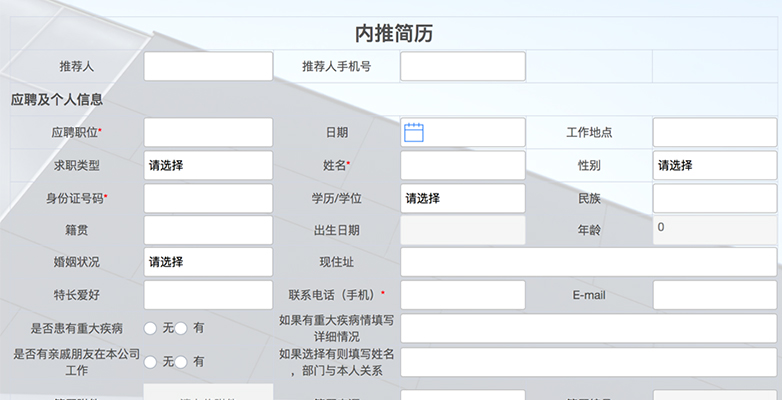
Task: Expand the 婚姻状况 dropdown
Action: click(x=208, y=262)
